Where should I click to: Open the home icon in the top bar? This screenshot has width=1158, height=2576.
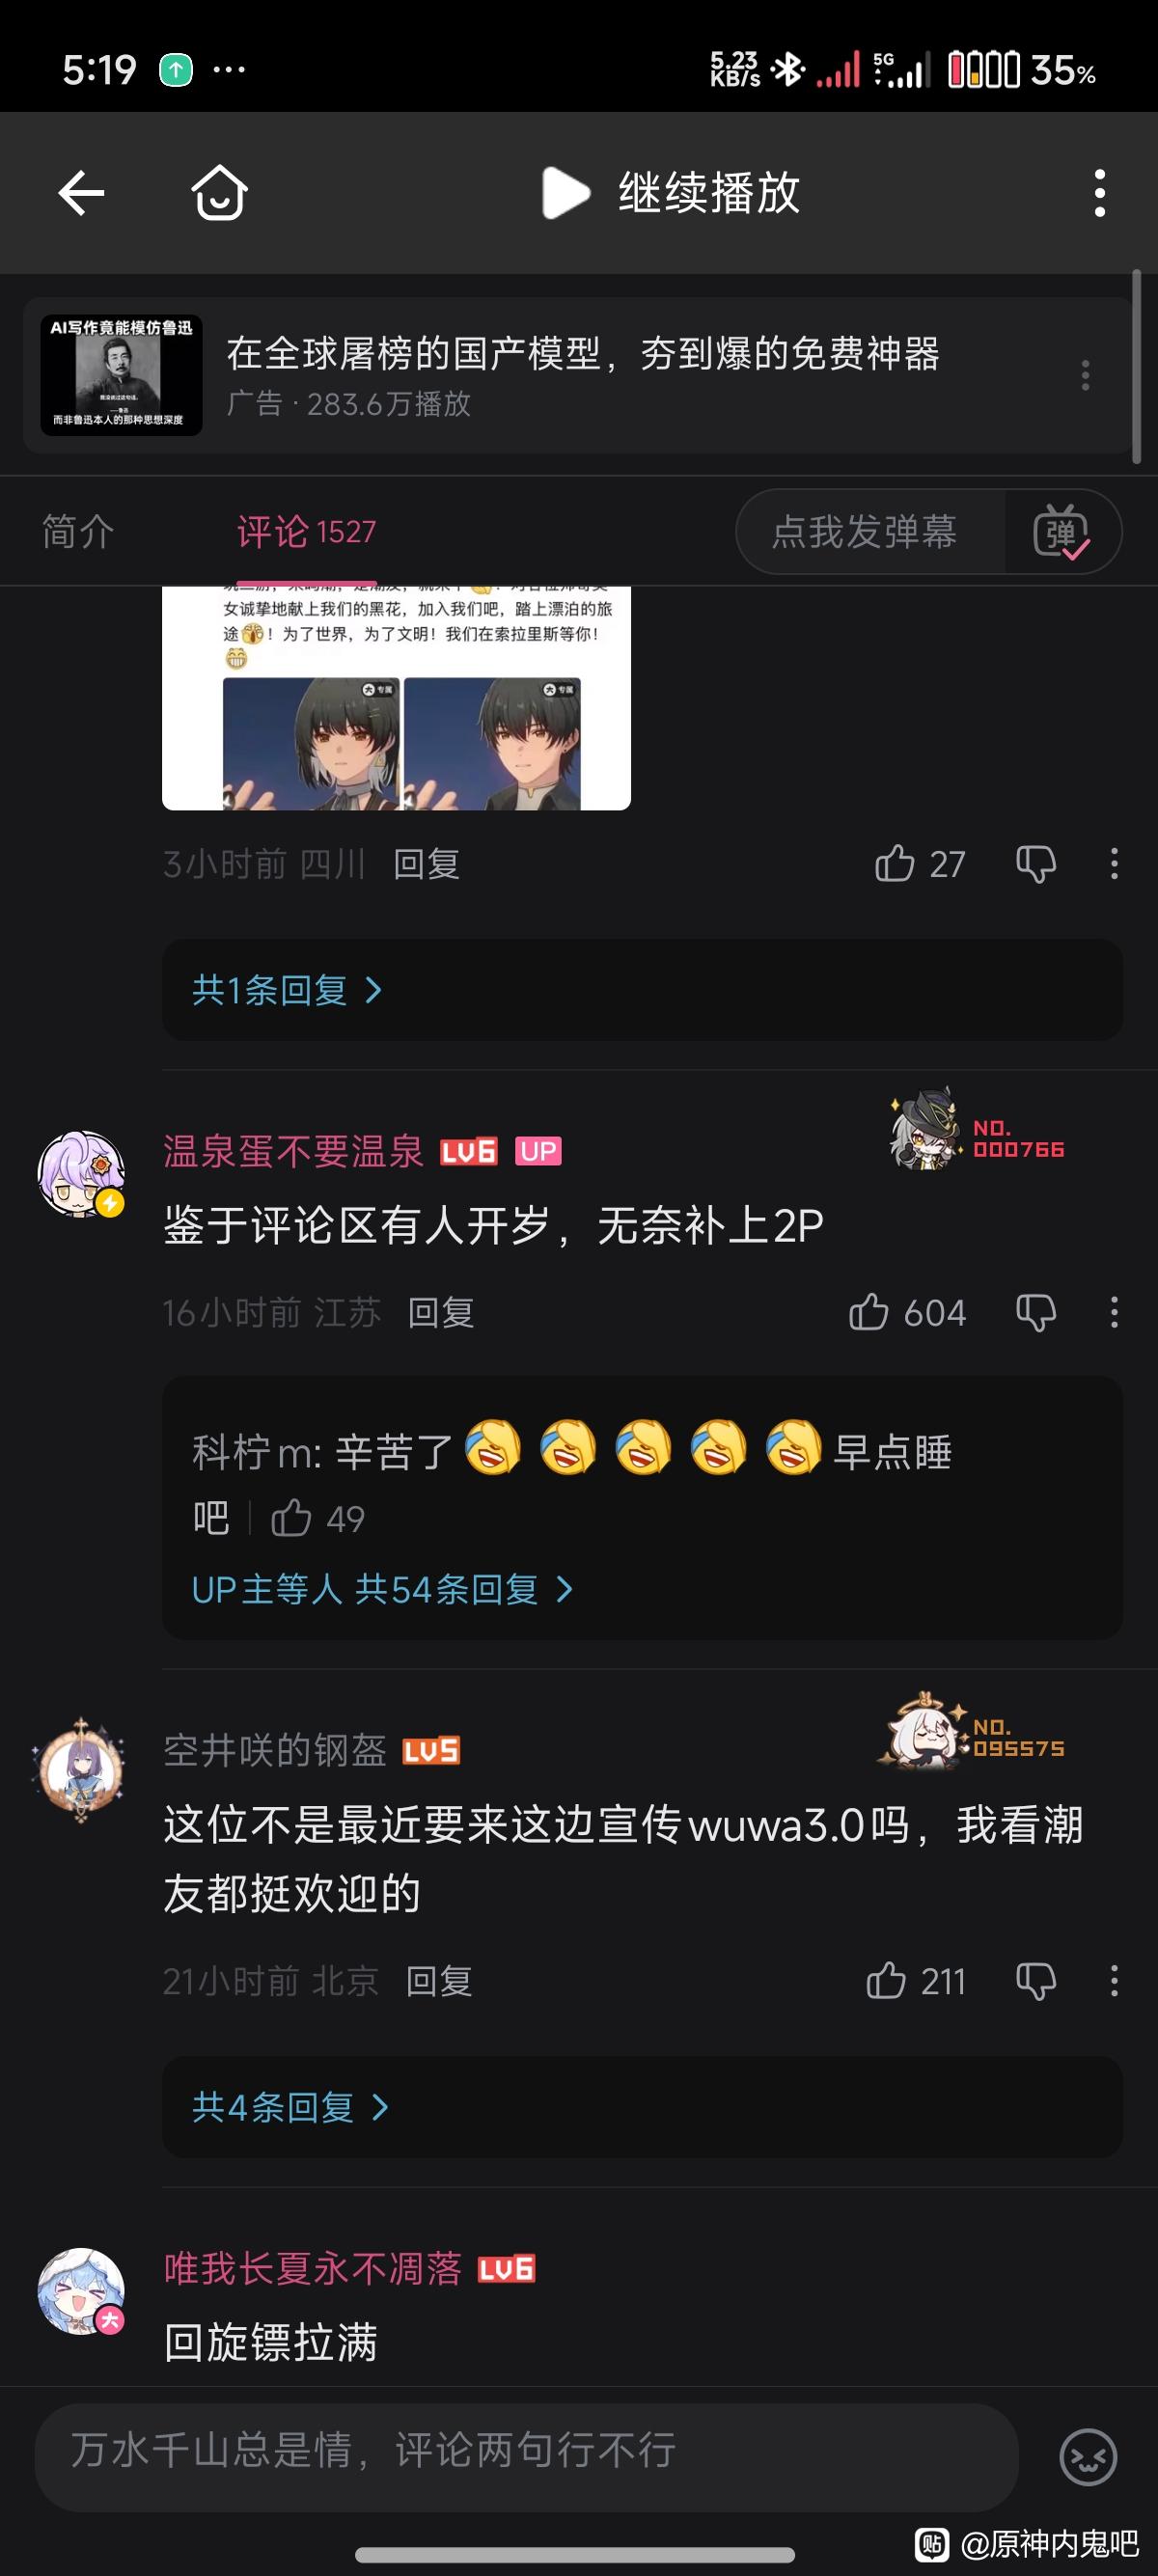coord(219,192)
